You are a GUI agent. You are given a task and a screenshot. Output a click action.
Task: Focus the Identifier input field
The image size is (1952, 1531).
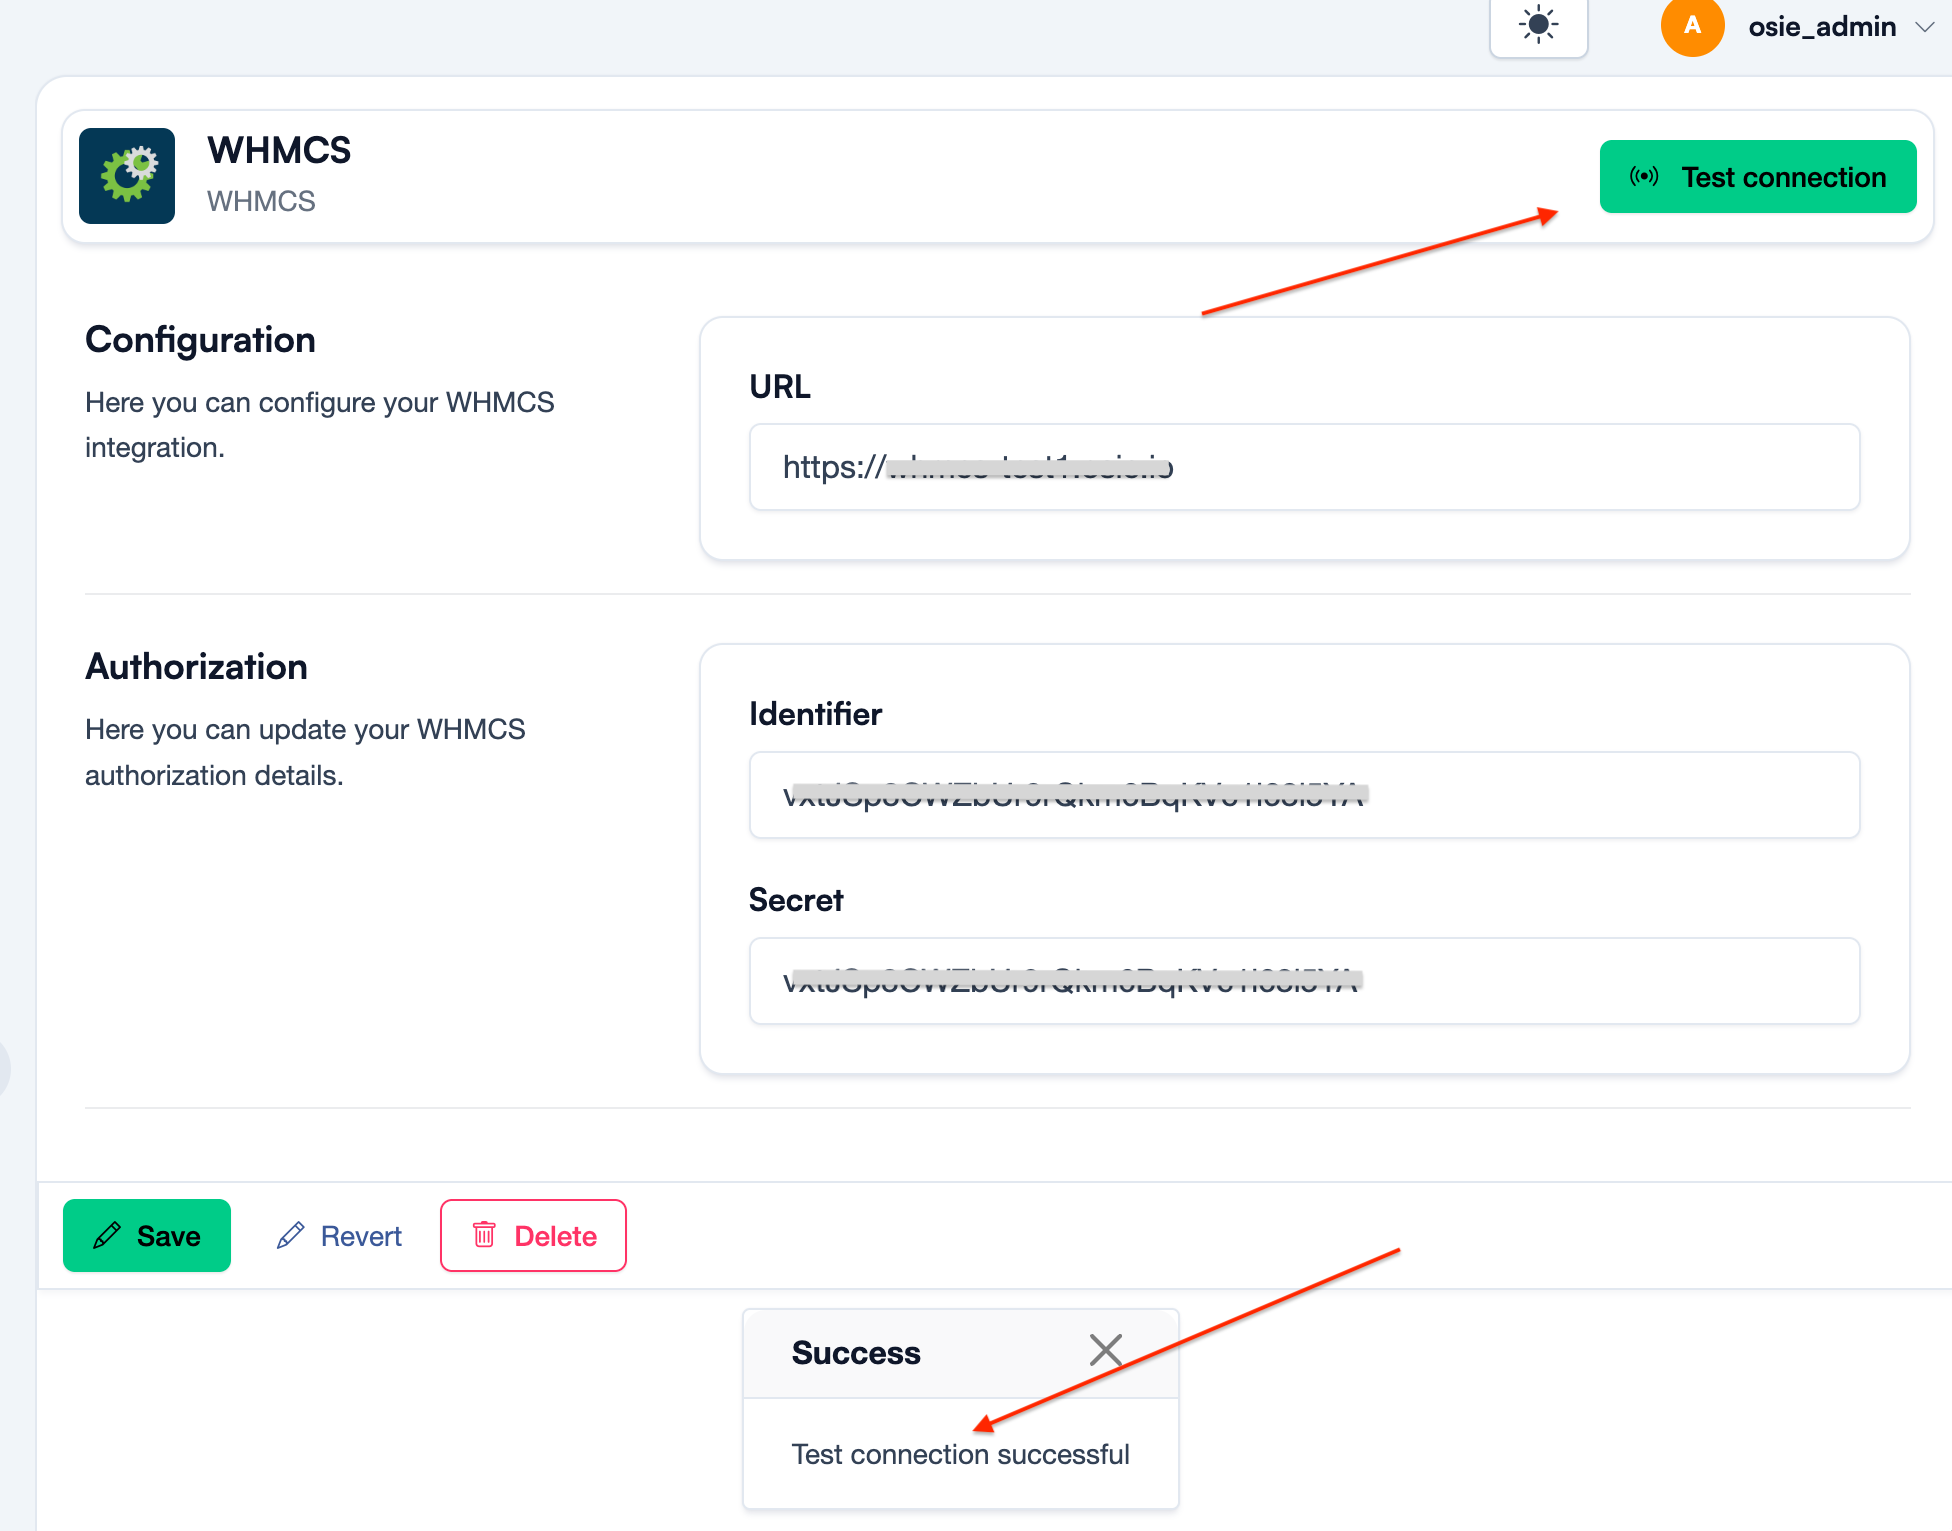click(x=1304, y=795)
